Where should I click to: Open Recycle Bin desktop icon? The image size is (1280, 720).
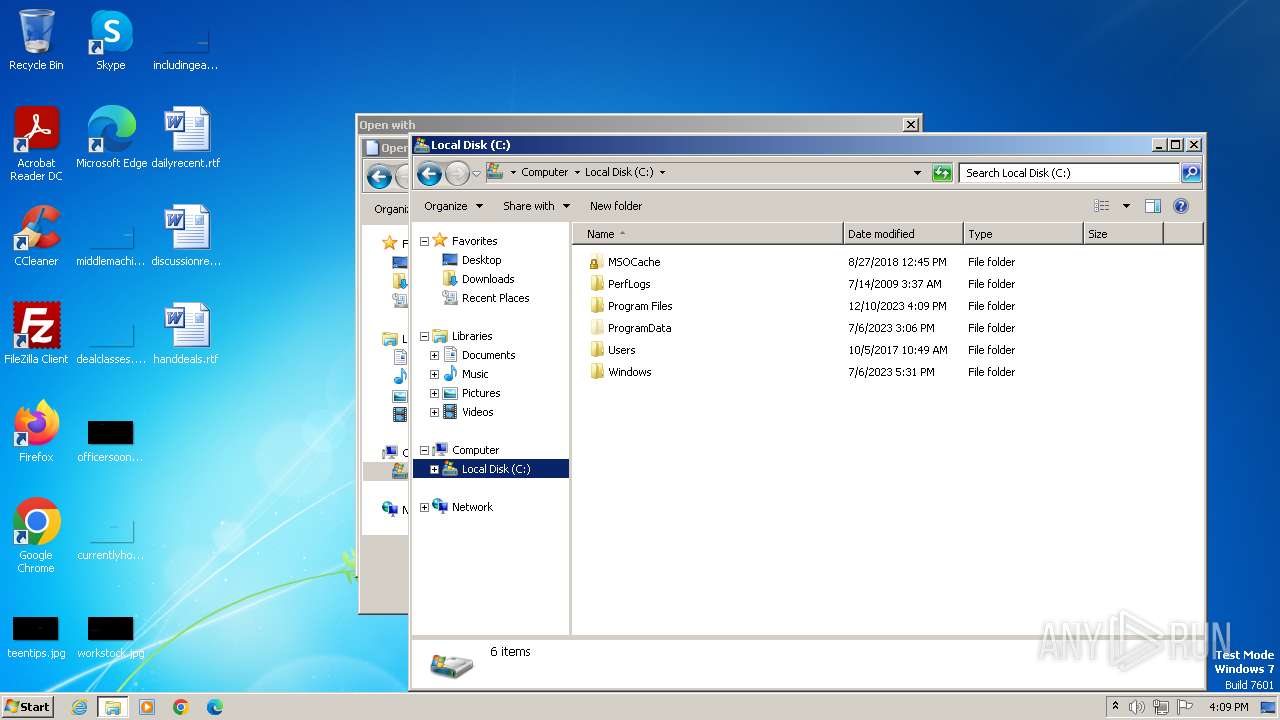pos(36,40)
